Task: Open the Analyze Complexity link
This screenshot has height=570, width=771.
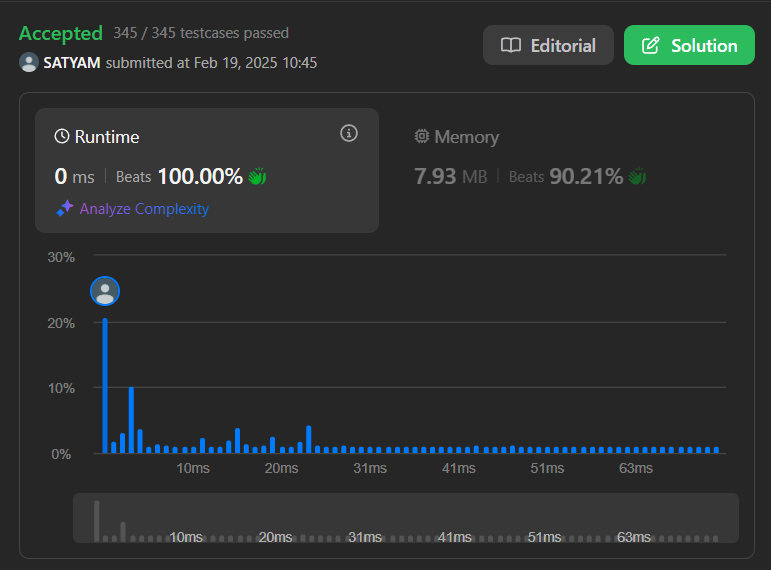Action: 144,209
